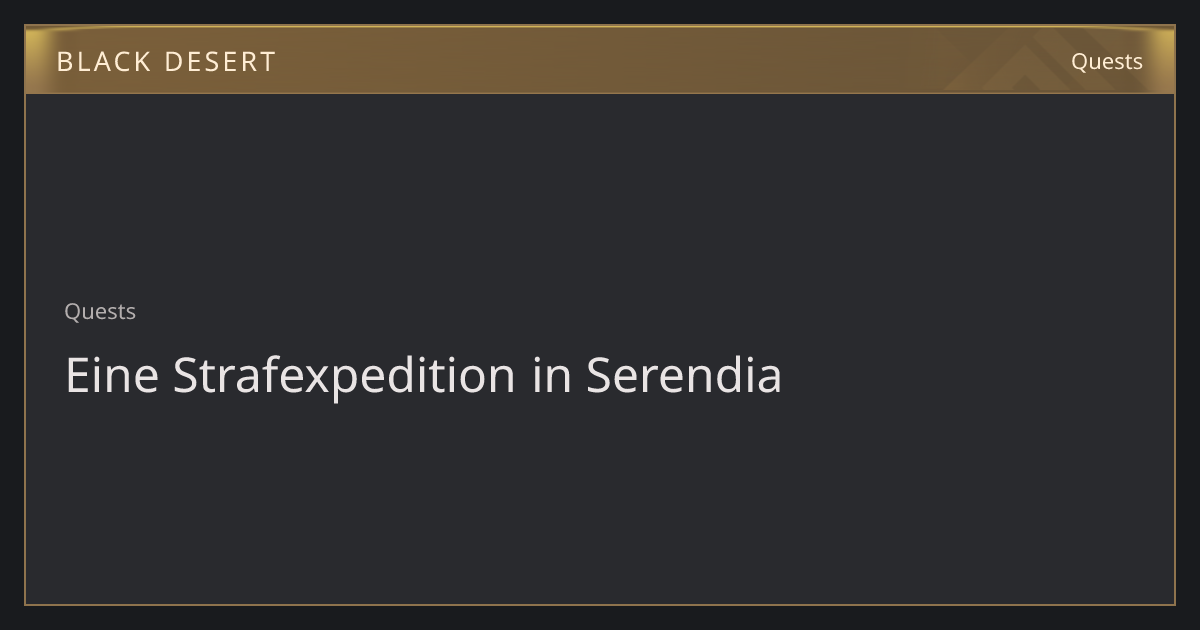Click the word Serendia in the heading
Image resolution: width=1200 pixels, height=630 pixels.
click(x=683, y=375)
